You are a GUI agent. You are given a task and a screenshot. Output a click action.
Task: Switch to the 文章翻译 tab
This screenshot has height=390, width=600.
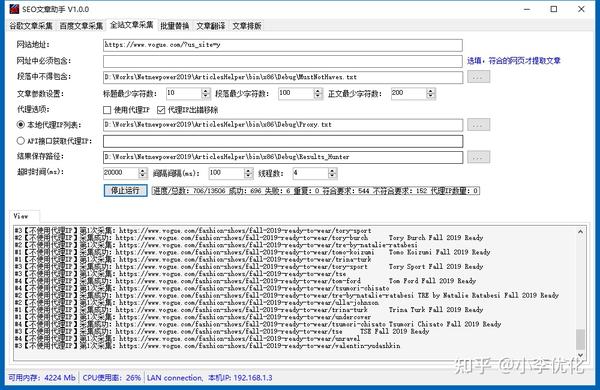210,26
